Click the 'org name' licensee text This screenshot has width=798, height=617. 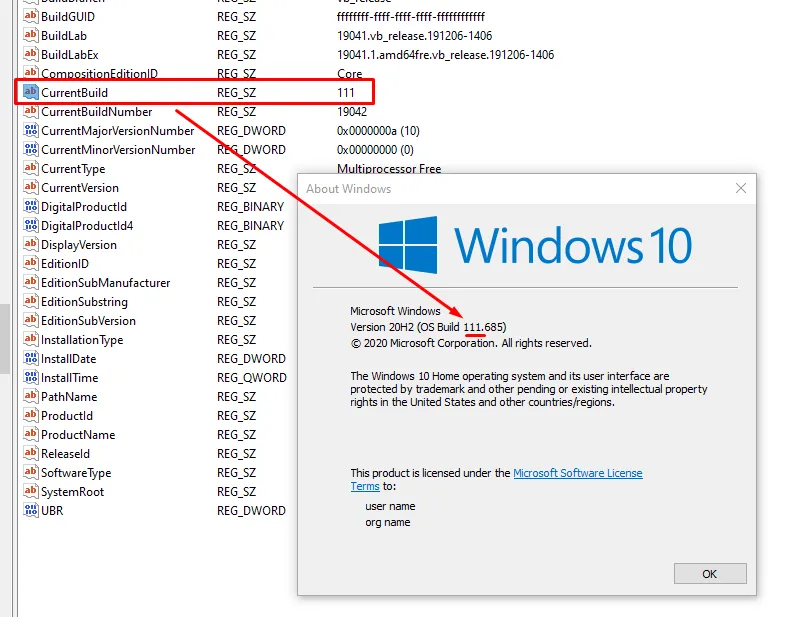[x=387, y=522]
